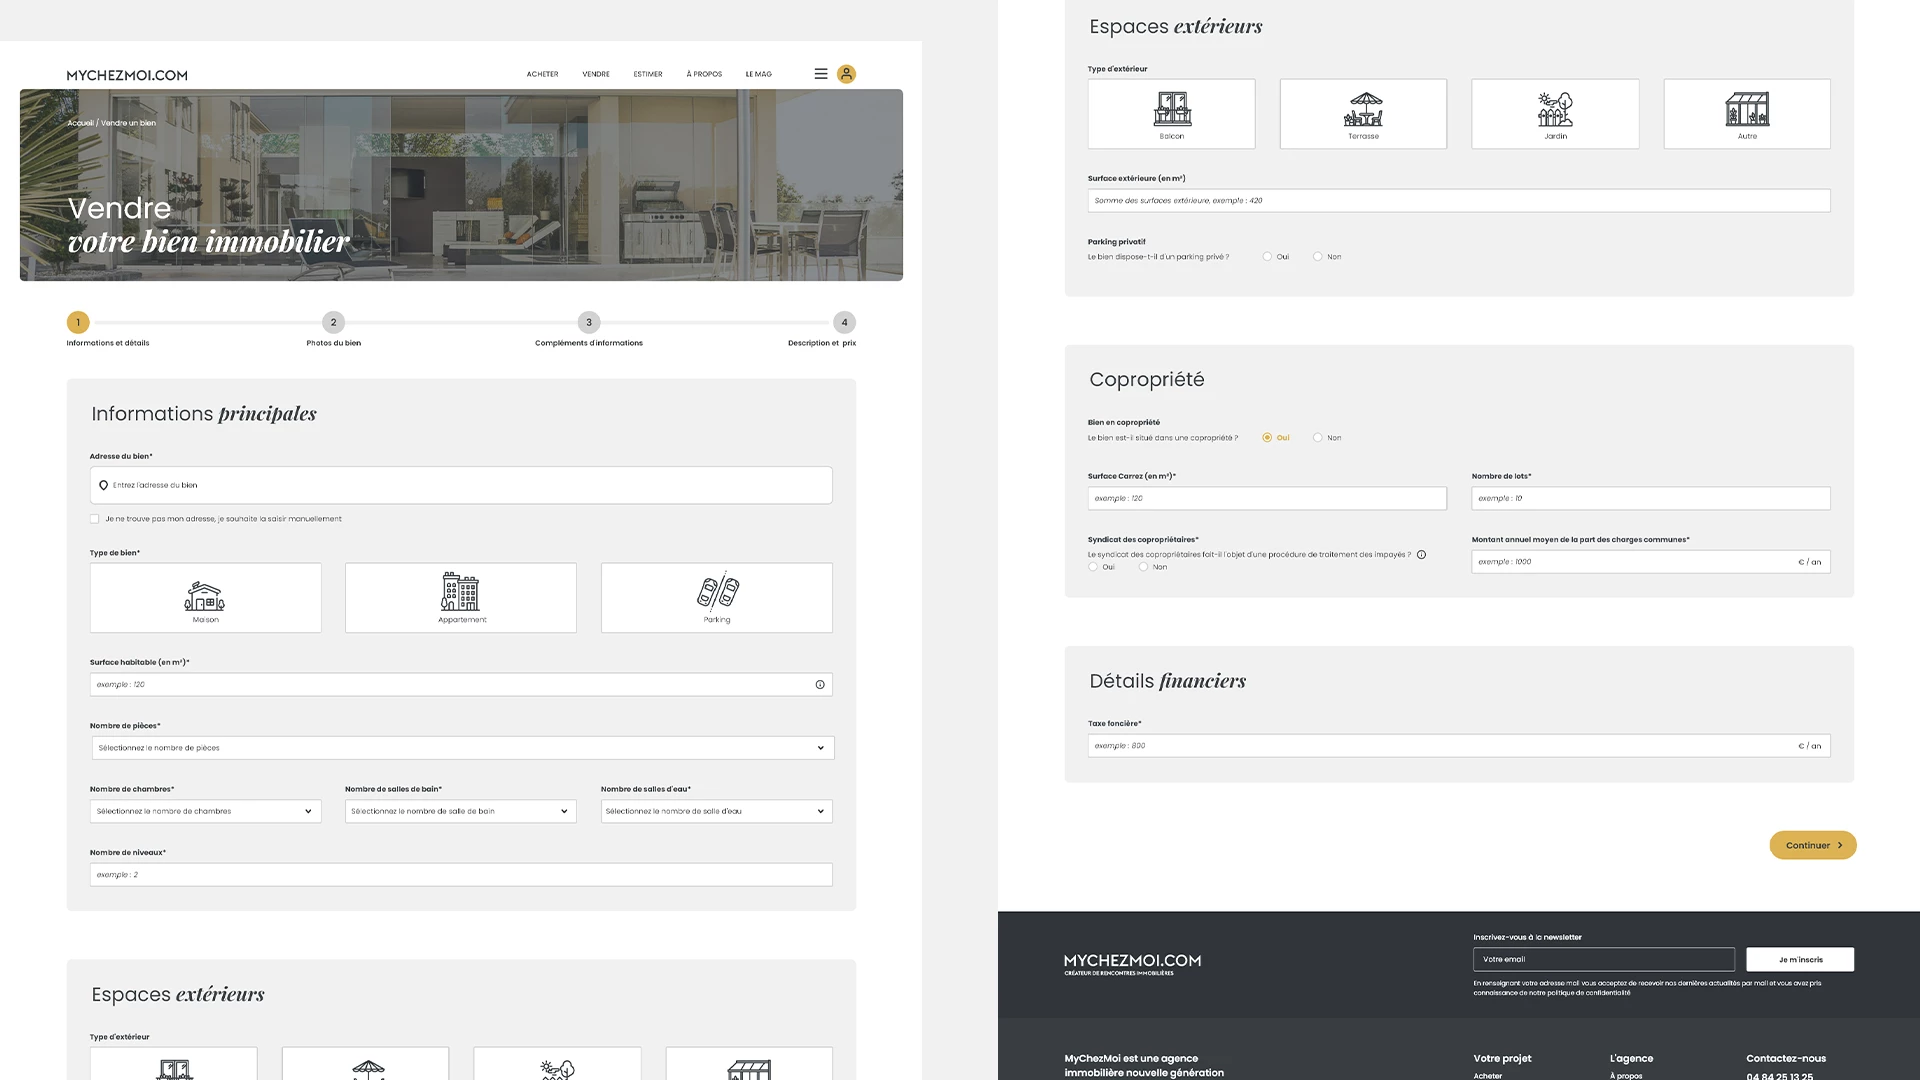Jump to step 3 Compléments d'informations
The height and width of the screenshot is (1080, 1920).
coord(589,322)
